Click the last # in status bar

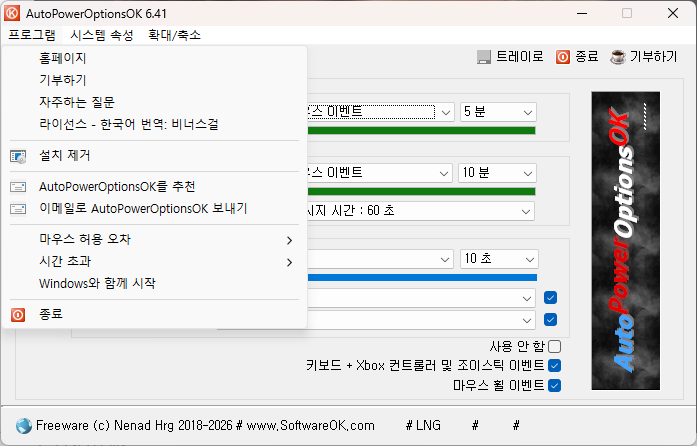click(x=516, y=426)
